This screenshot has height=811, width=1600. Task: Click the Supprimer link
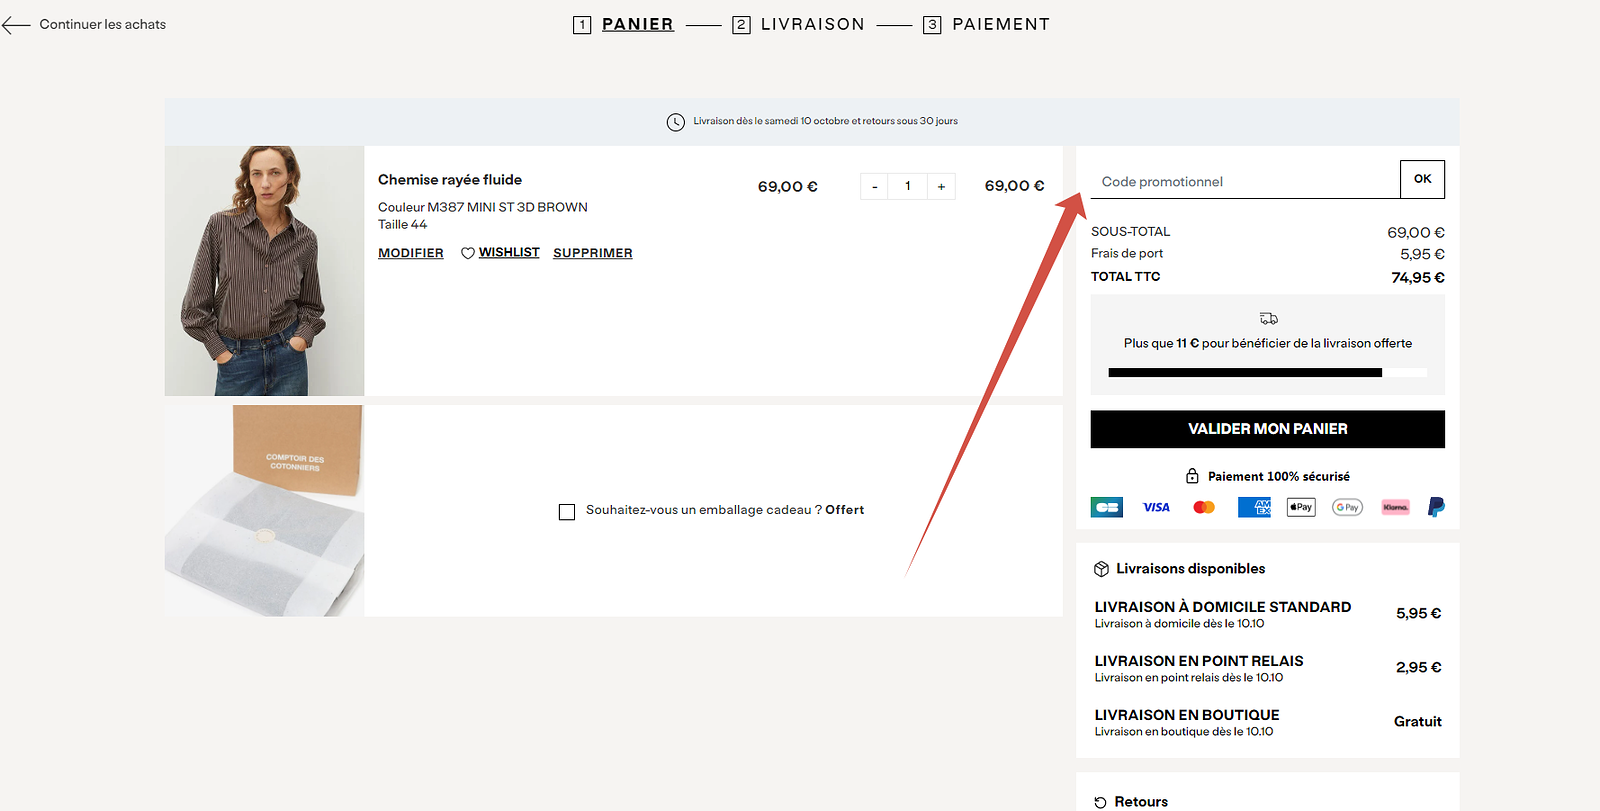point(593,253)
